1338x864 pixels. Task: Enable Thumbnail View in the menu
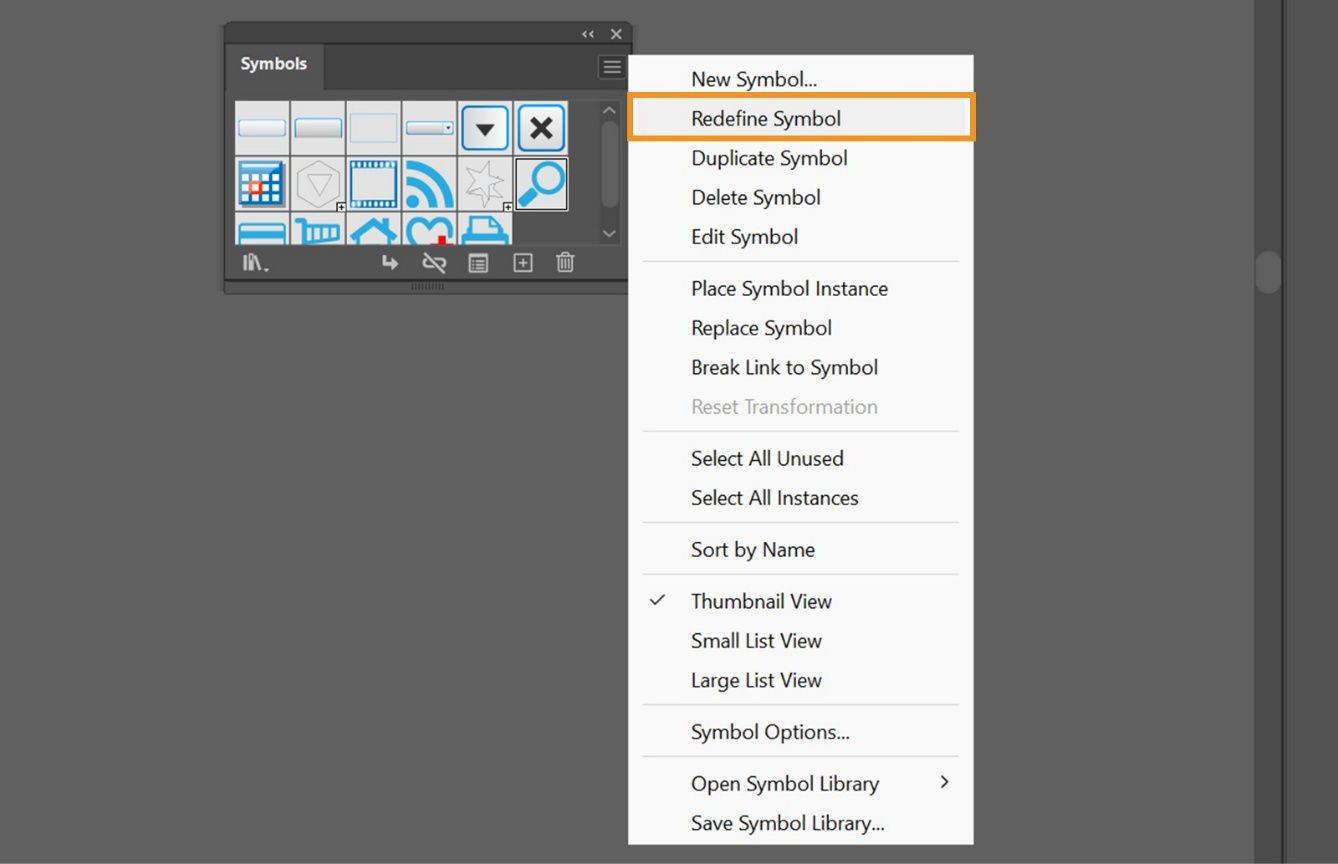pyautogui.click(x=761, y=601)
